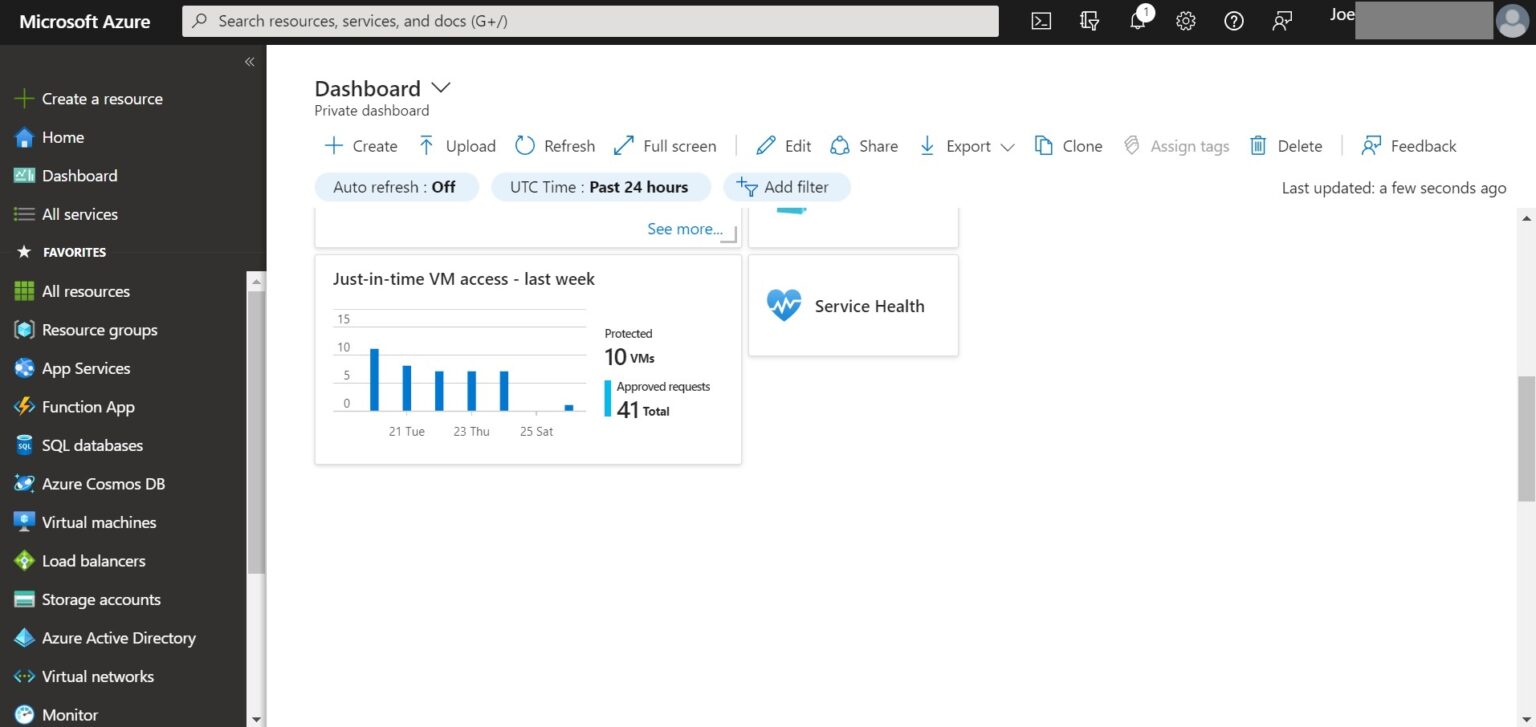
Task: Go to Home from the sidebar
Action: click(60, 137)
